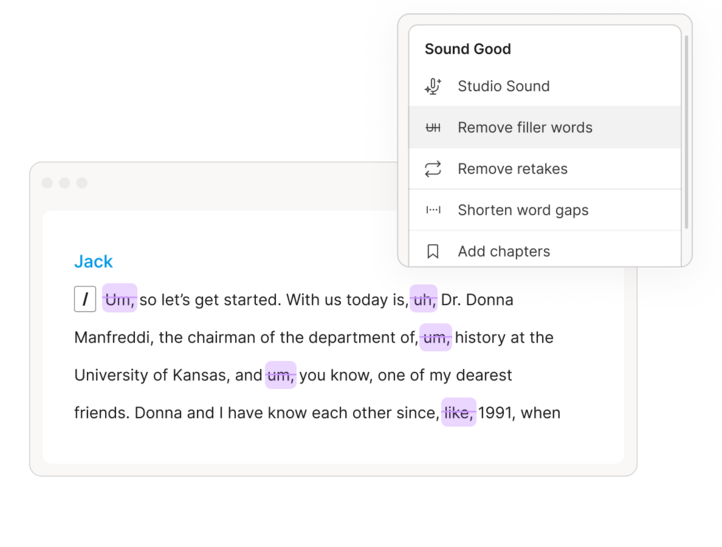Click the highlighted "like," before 1991
This screenshot has height=547, width=722.
(458, 413)
